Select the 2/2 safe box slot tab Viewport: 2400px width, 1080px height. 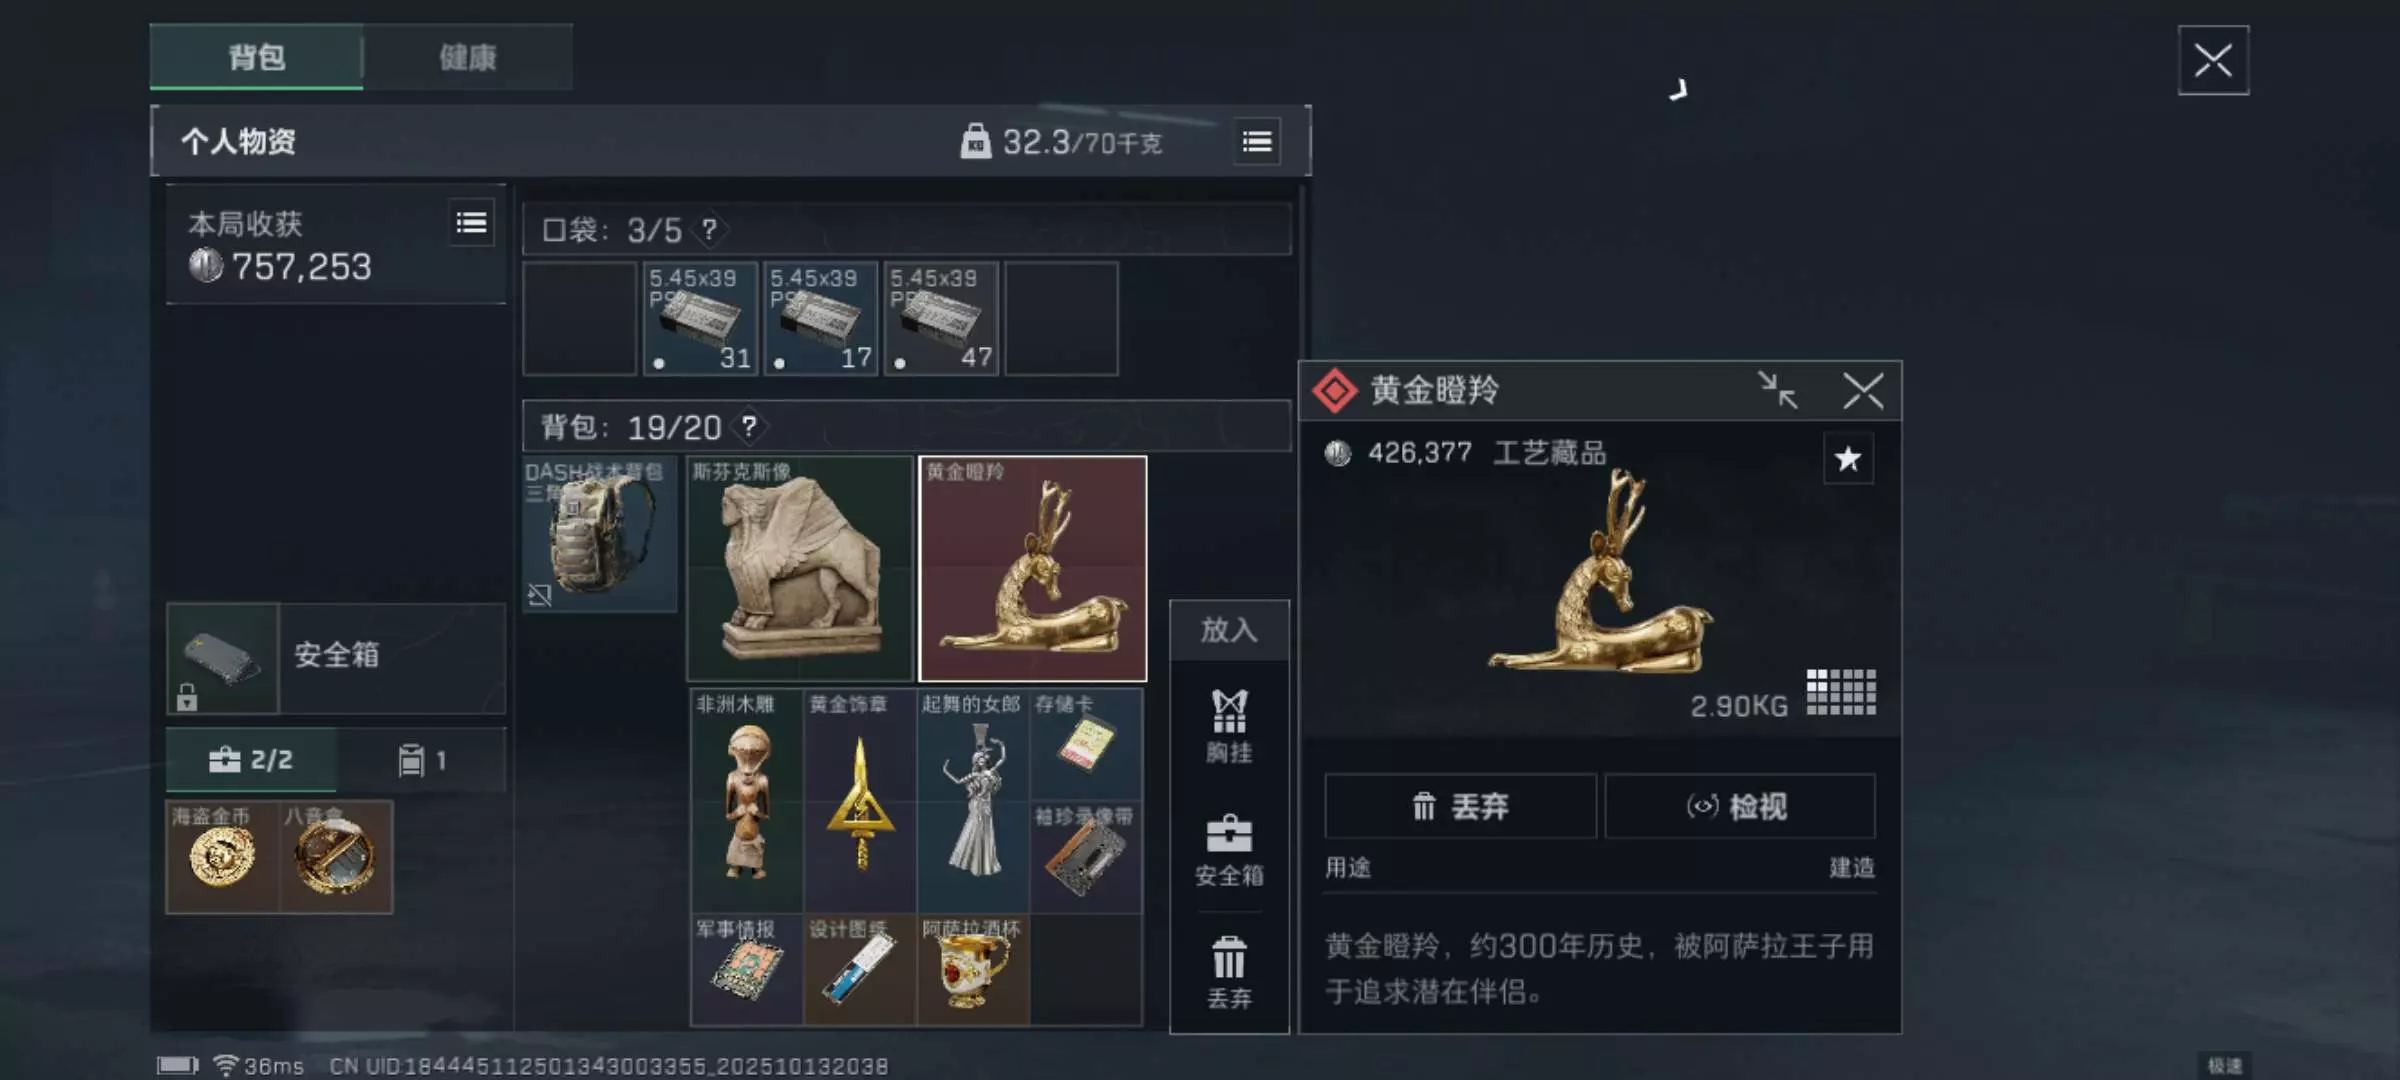click(x=251, y=760)
